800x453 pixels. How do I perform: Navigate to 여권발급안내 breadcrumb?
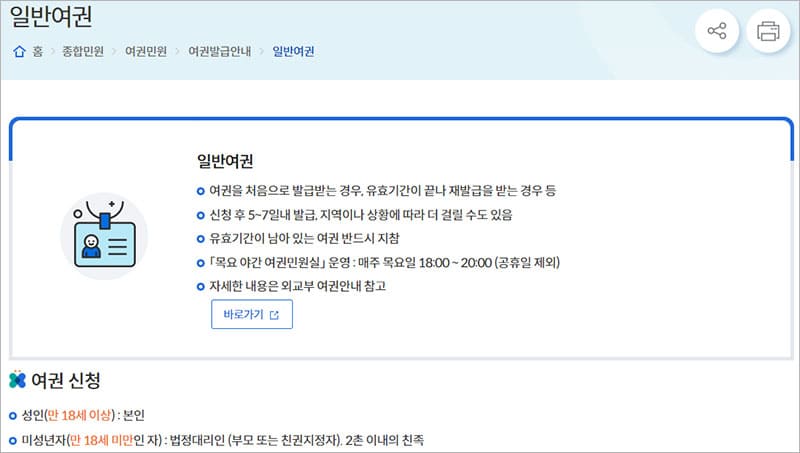[x=220, y=51]
